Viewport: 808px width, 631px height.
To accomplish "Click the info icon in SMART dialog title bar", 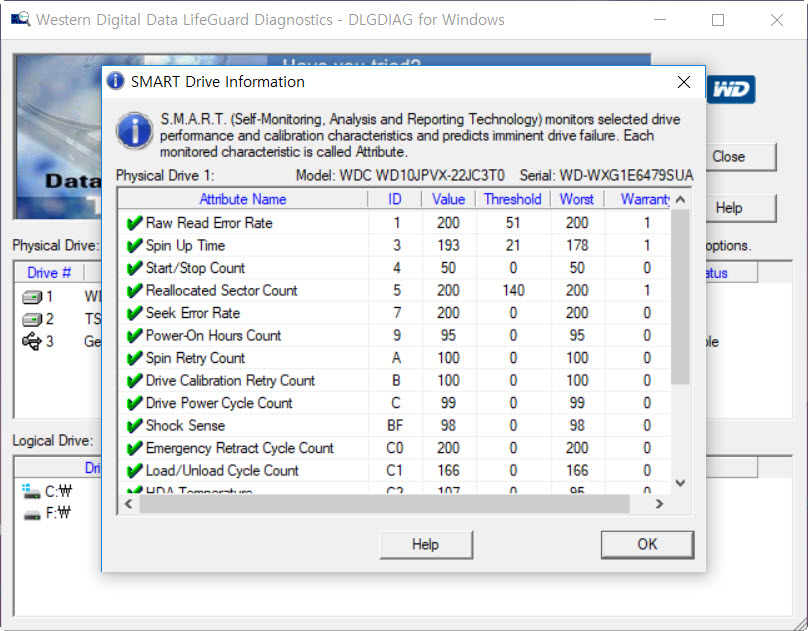I will point(115,81).
